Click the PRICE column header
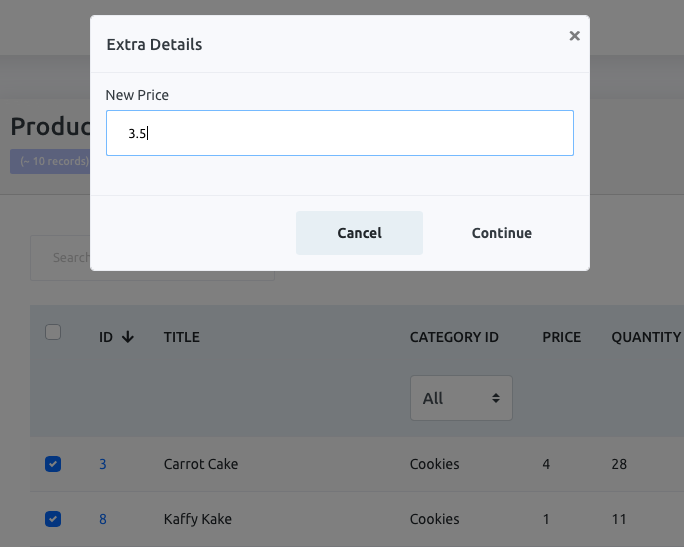The image size is (684, 547). (561, 337)
